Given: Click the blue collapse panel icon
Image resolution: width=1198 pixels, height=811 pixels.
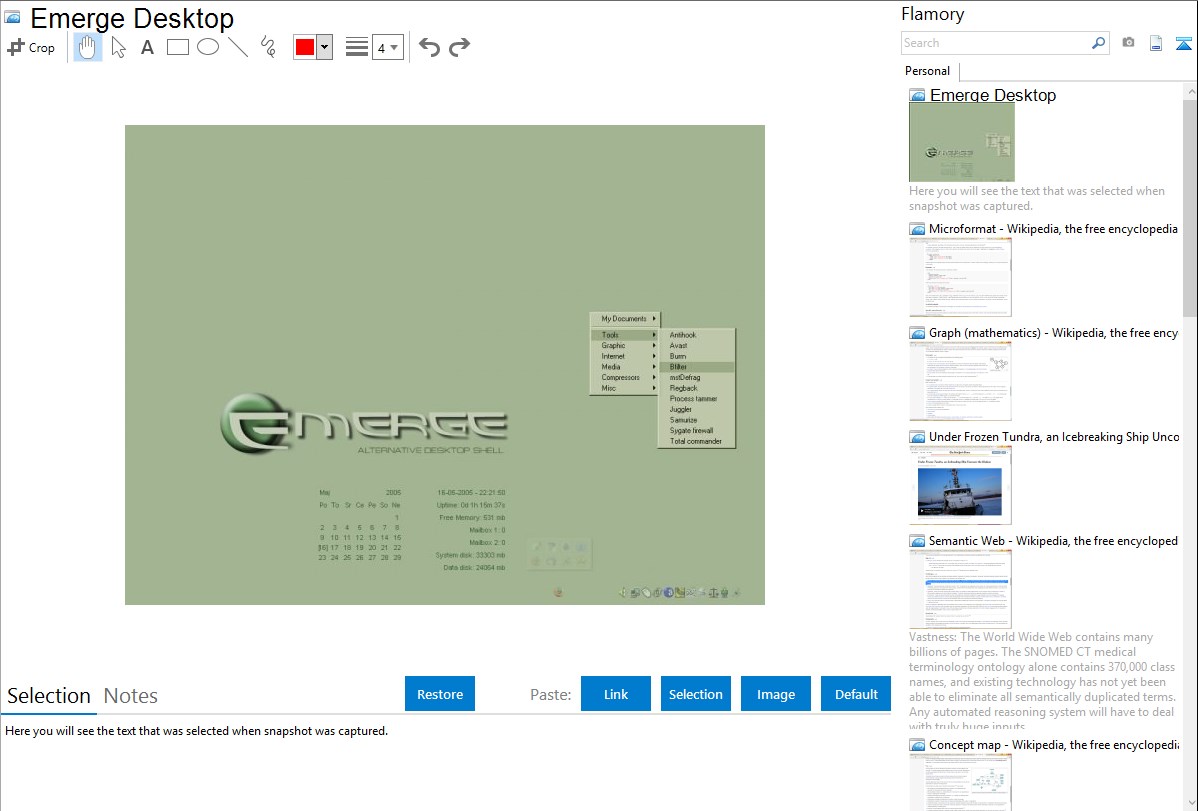Looking at the screenshot, I should pos(1183,43).
